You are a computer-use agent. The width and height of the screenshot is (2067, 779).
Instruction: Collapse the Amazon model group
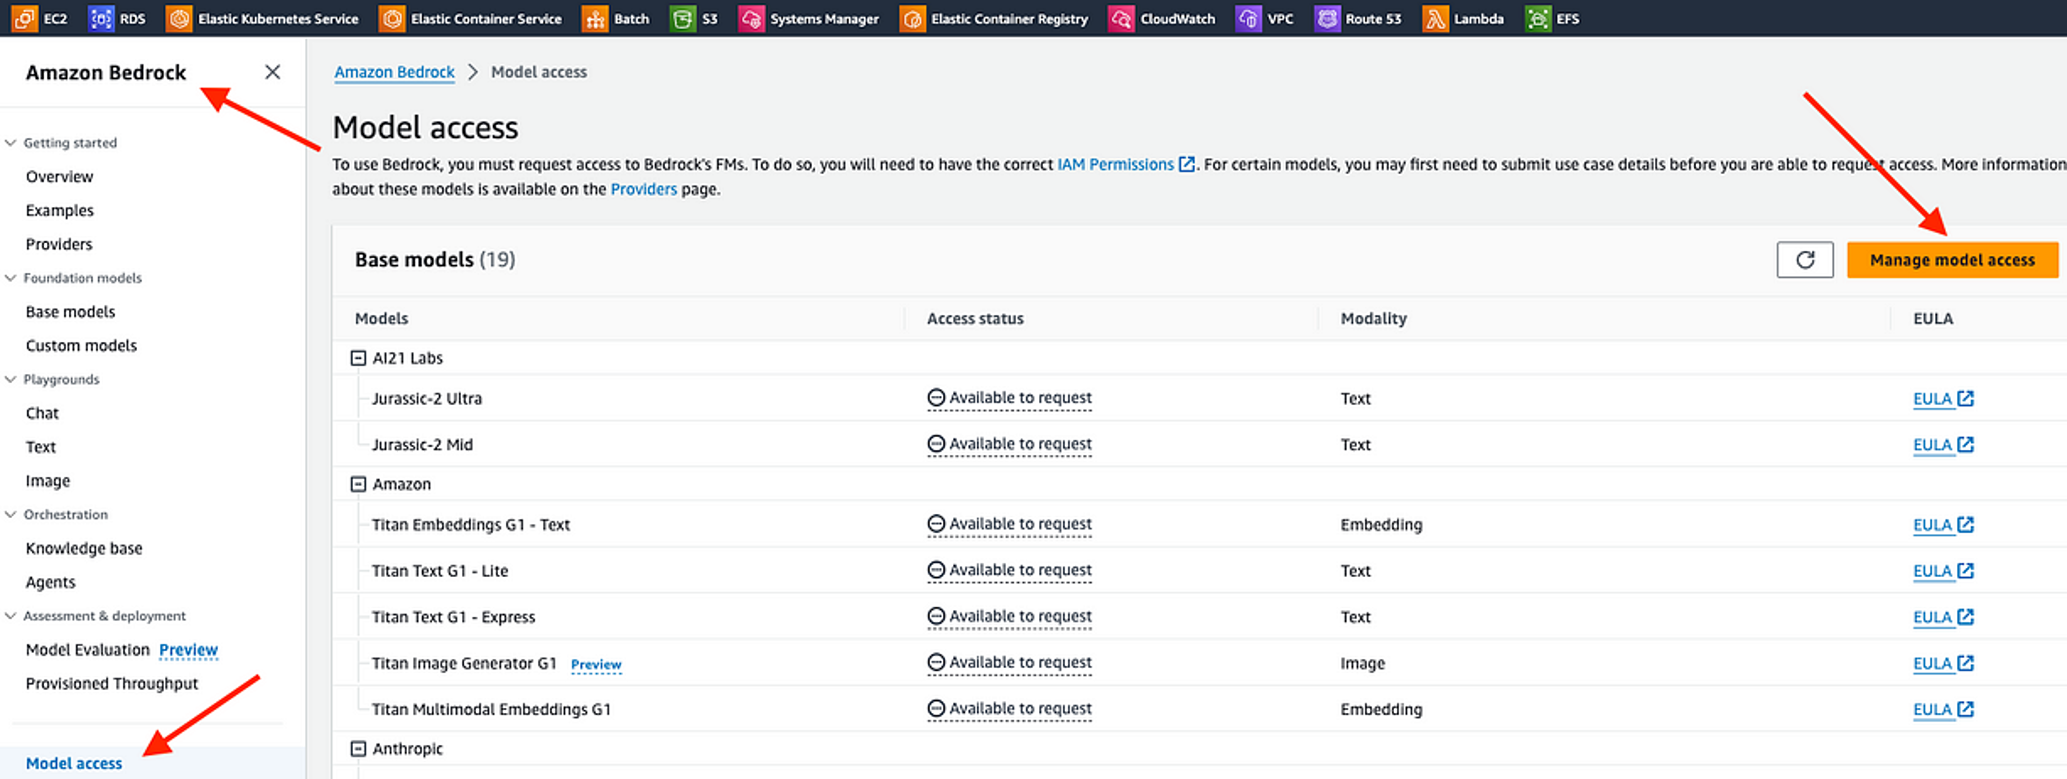[x=358, y=484]
